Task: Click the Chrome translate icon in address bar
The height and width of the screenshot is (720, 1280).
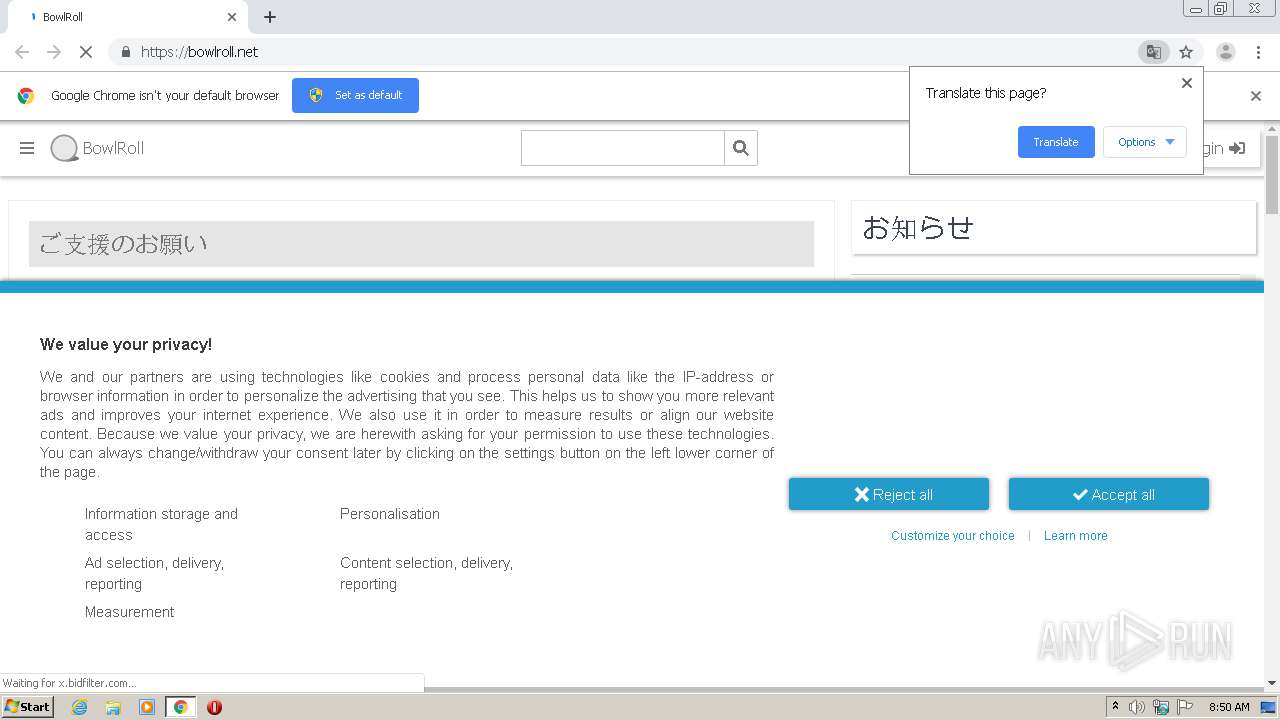Action: point(1153,52)
